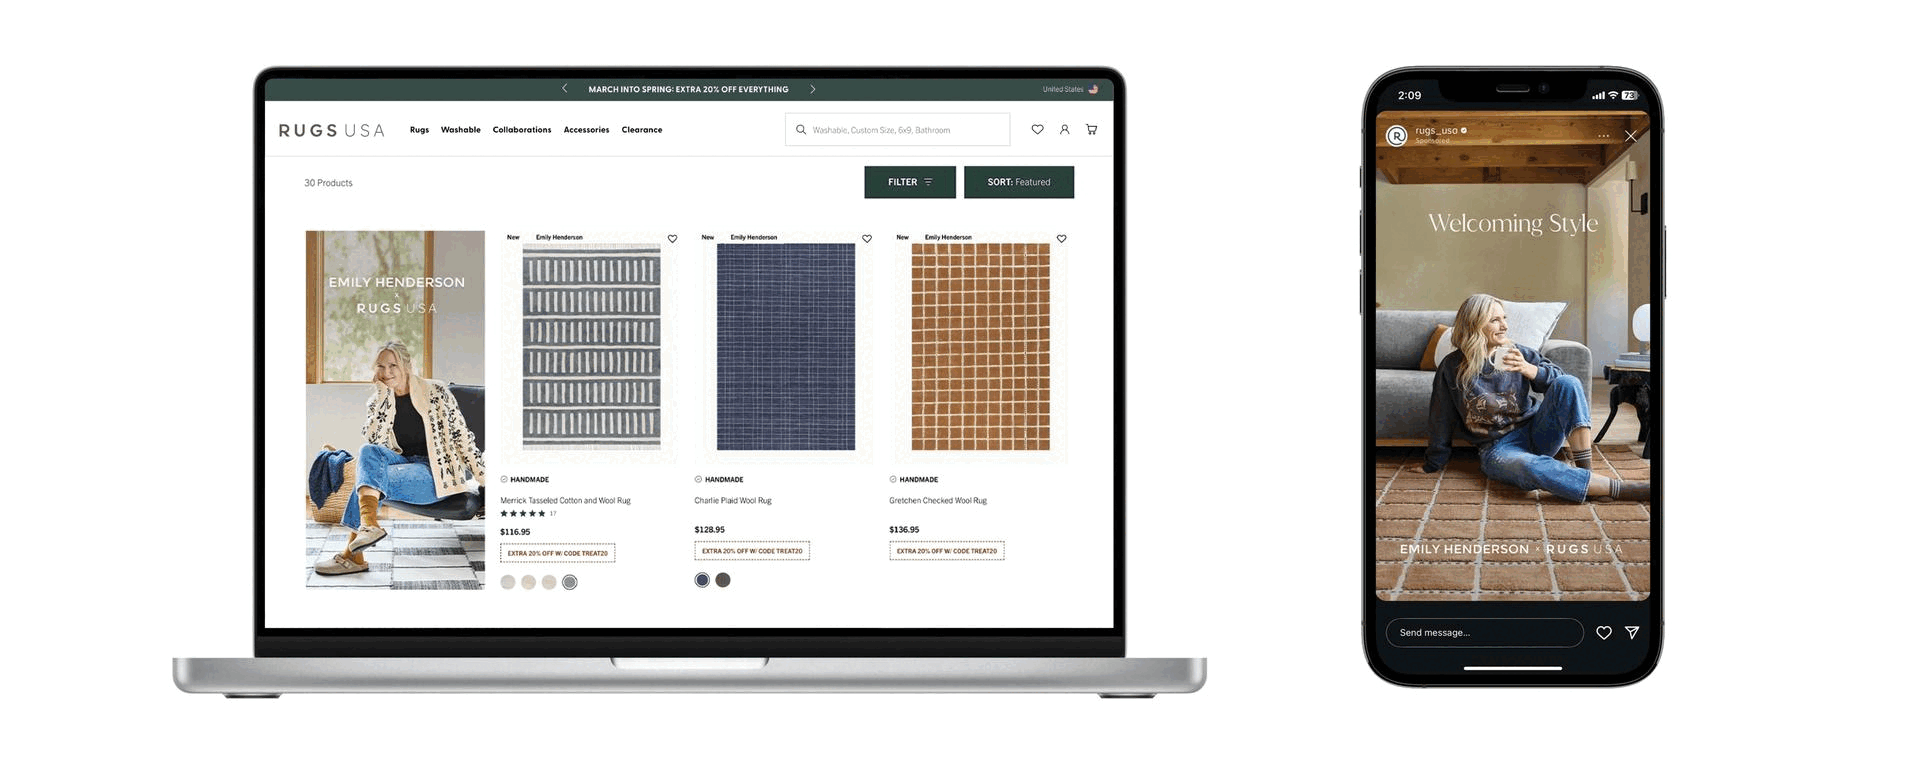Screen dimensions: 1920x768
Task: Select the navy Charlie Plaid swatch
Action: [x=702, y=580]
